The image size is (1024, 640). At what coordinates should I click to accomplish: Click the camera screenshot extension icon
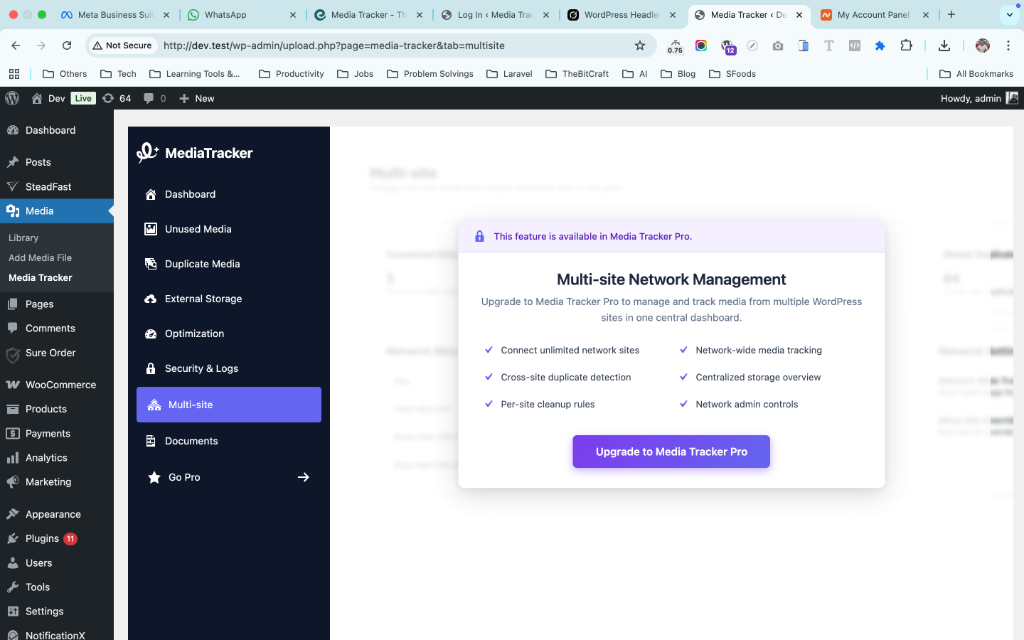778,46
